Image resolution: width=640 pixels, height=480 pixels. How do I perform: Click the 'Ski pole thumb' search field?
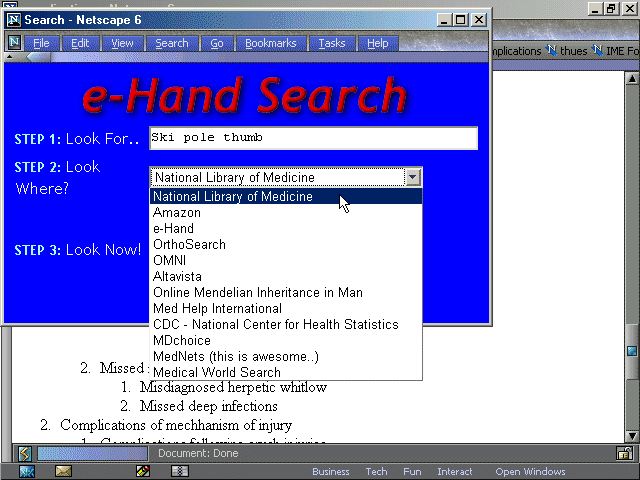click(x=313, y=138)
